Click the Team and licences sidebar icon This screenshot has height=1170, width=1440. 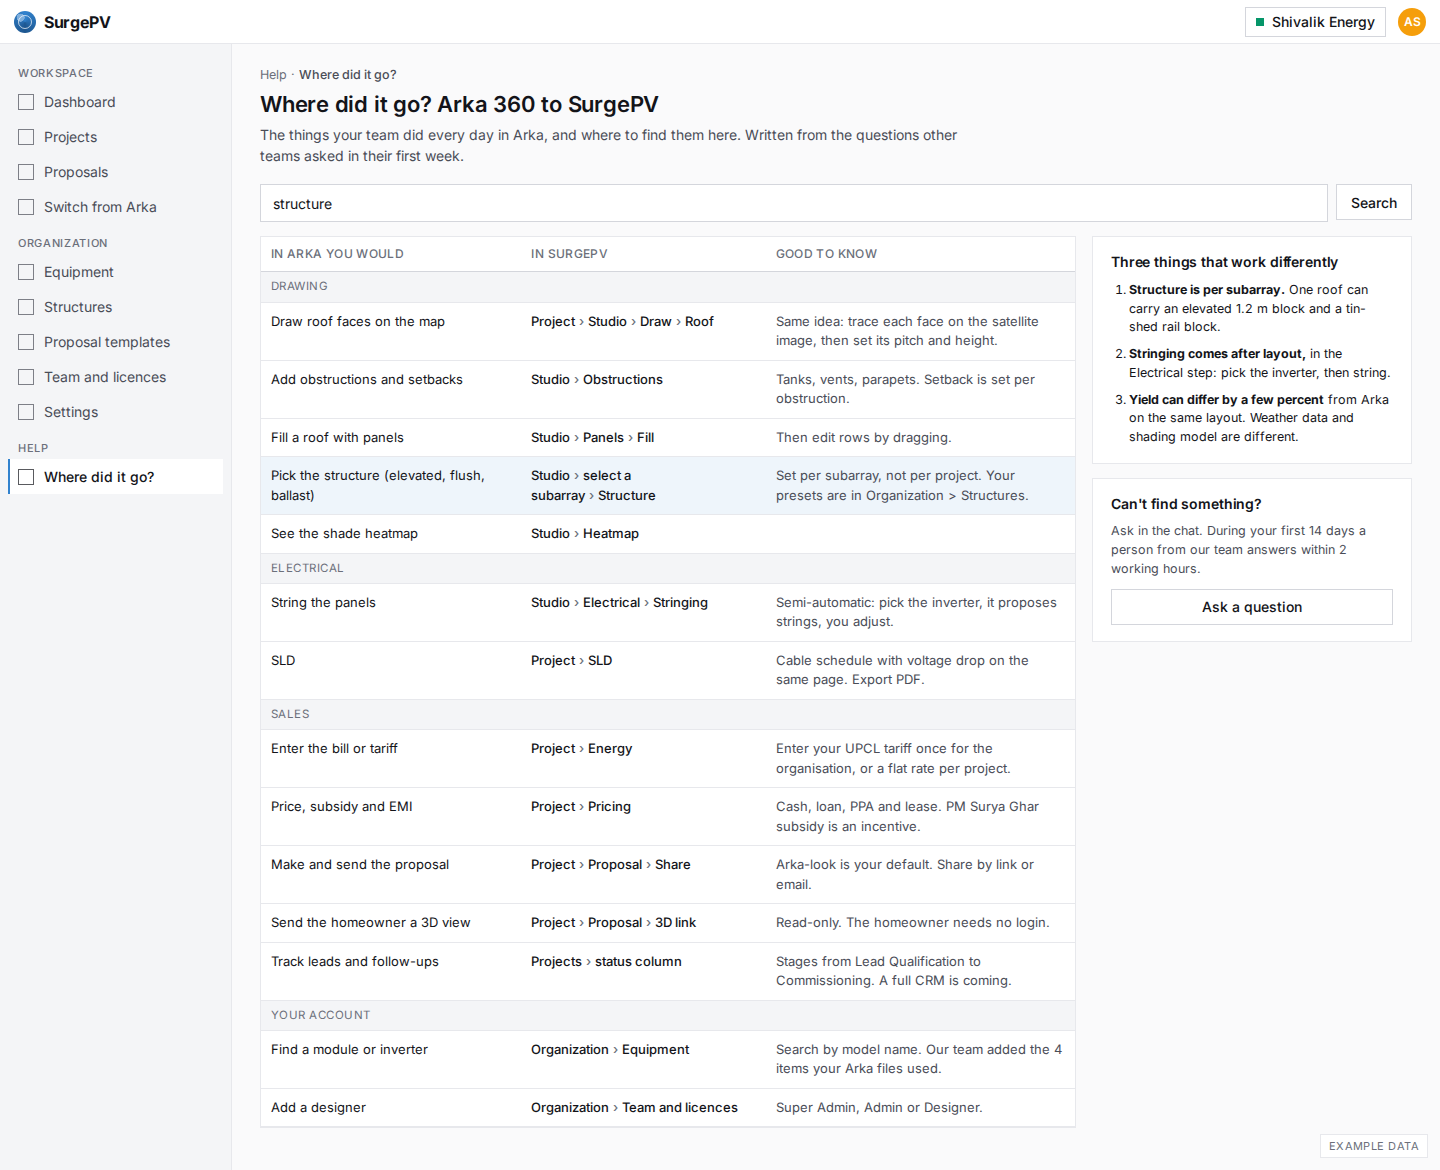click(26, 377)
